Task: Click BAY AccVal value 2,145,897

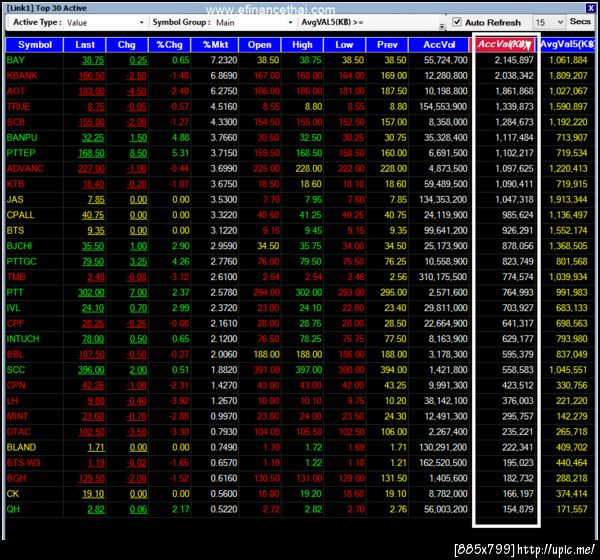Action: tap(514, 60)
